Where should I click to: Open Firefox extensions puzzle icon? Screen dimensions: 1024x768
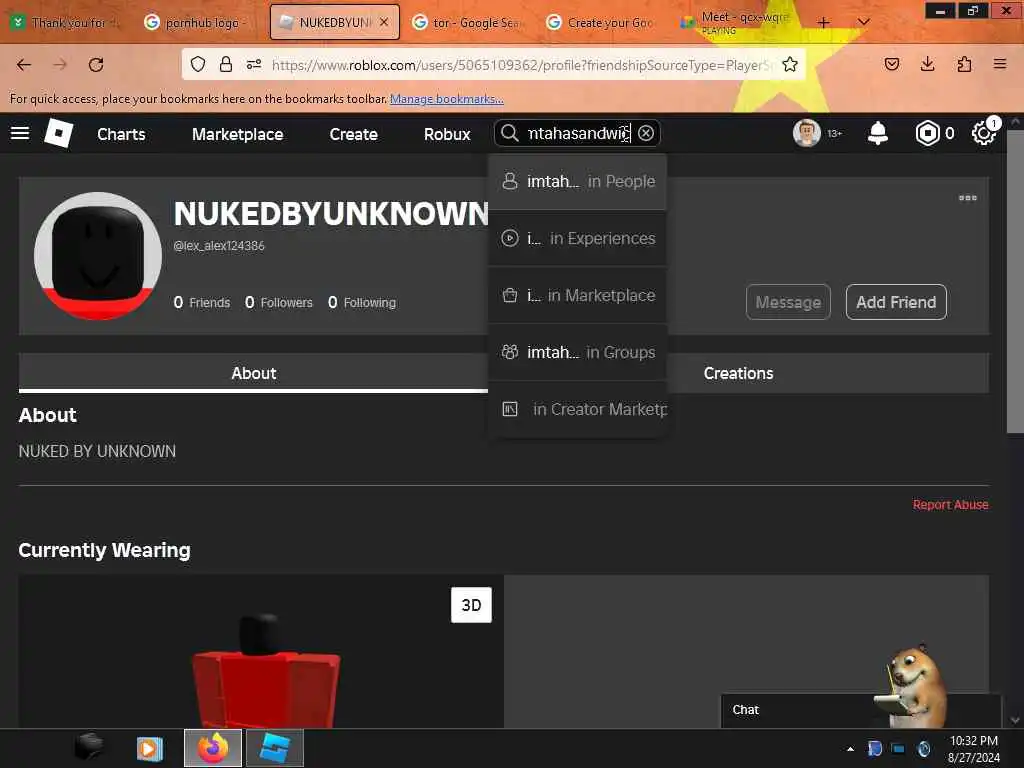(x=964, y=64)
